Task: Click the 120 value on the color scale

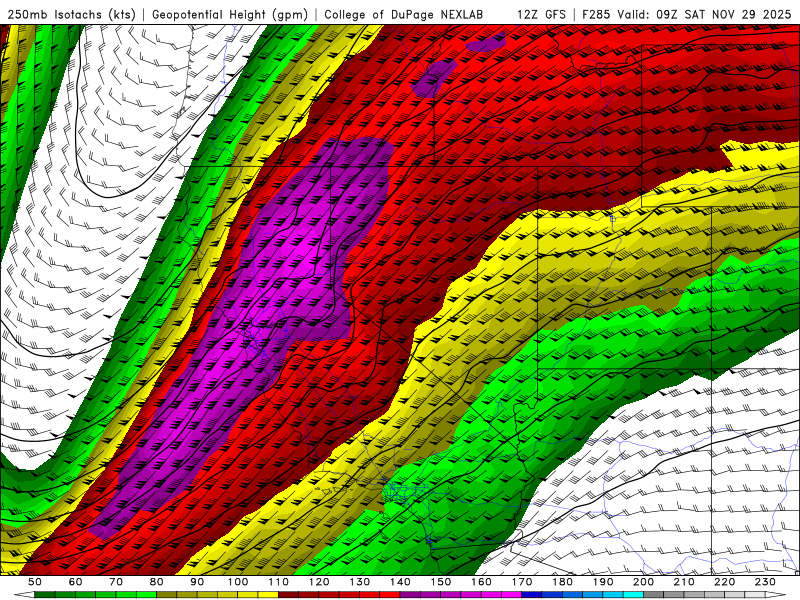Action: [x=319, y=582]
